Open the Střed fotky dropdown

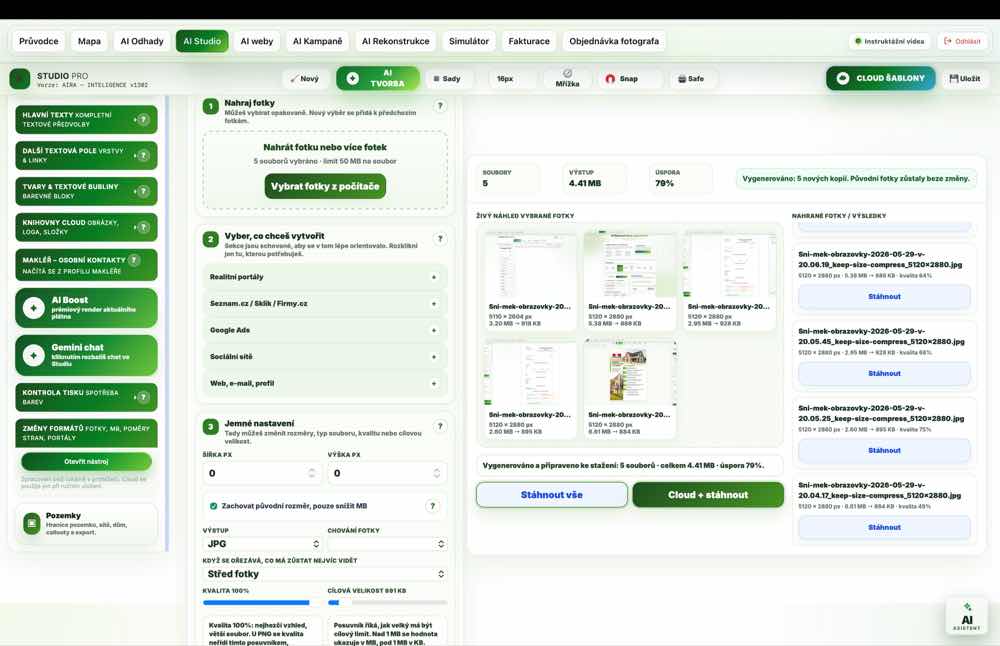tap(325, 574)
